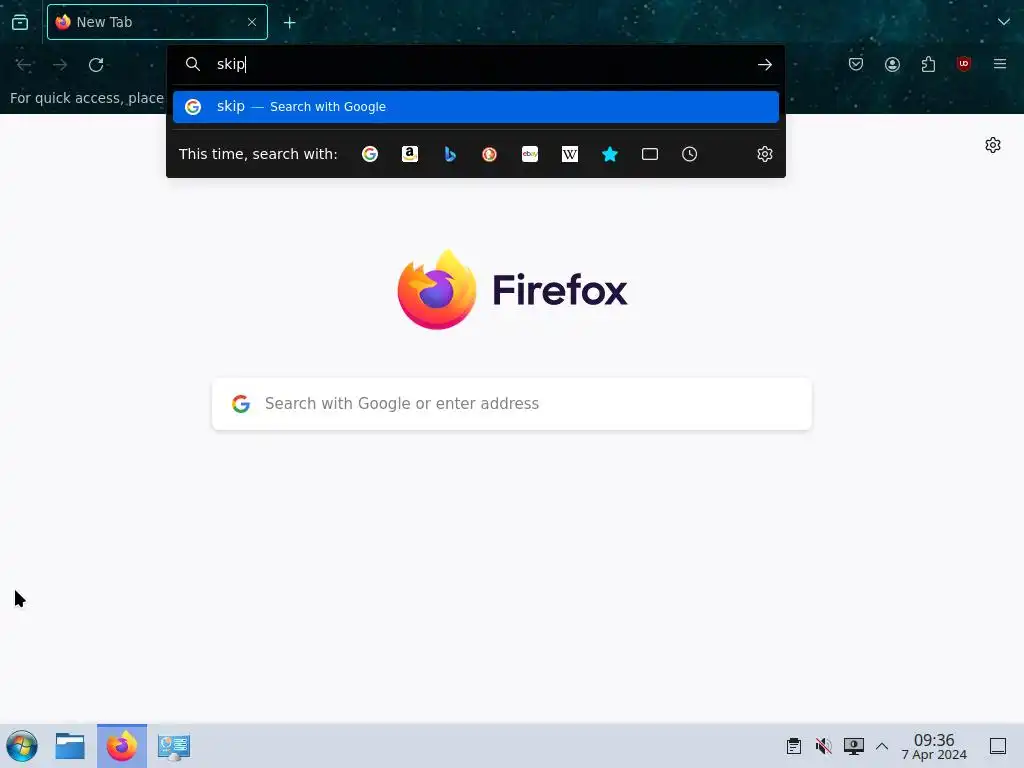Open the uBlock Origin extension
Image resolution: width=1024 pixels, height=768 pixels.
click(964, 64)
